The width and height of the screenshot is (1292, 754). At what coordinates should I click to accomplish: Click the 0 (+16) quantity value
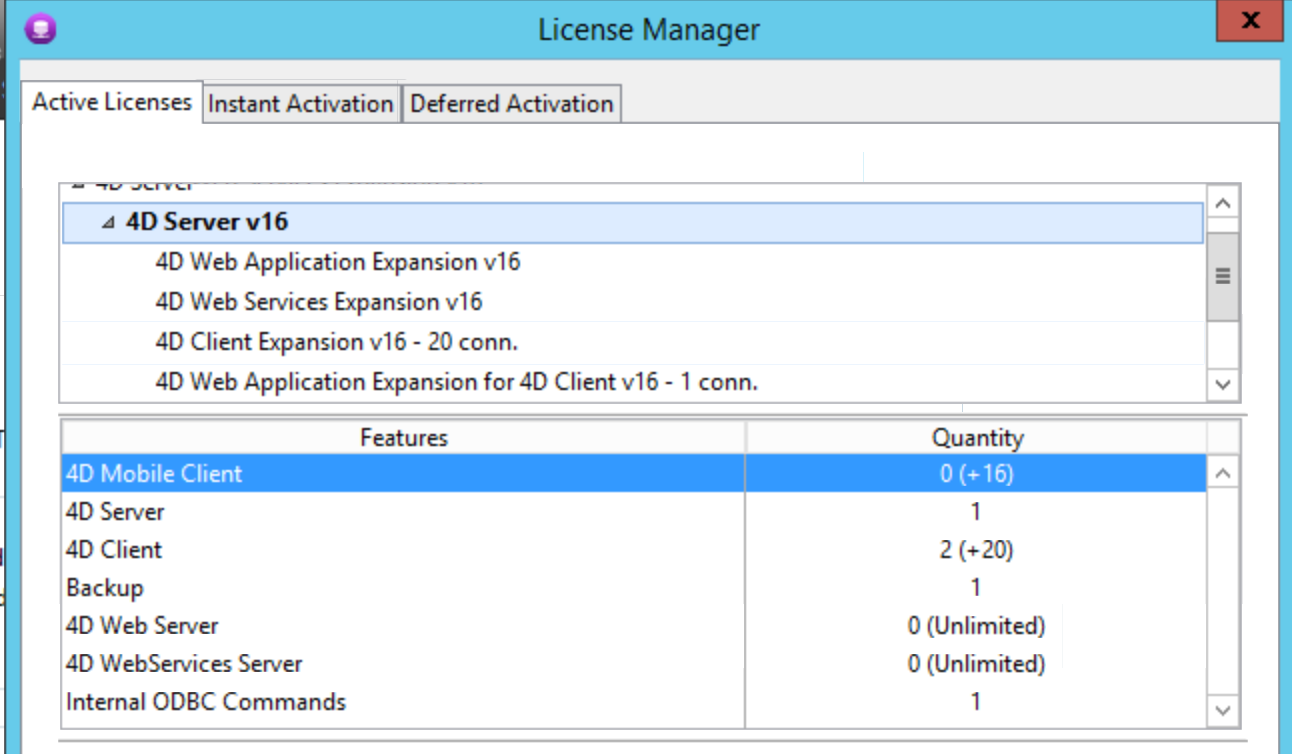pos(976,473)
